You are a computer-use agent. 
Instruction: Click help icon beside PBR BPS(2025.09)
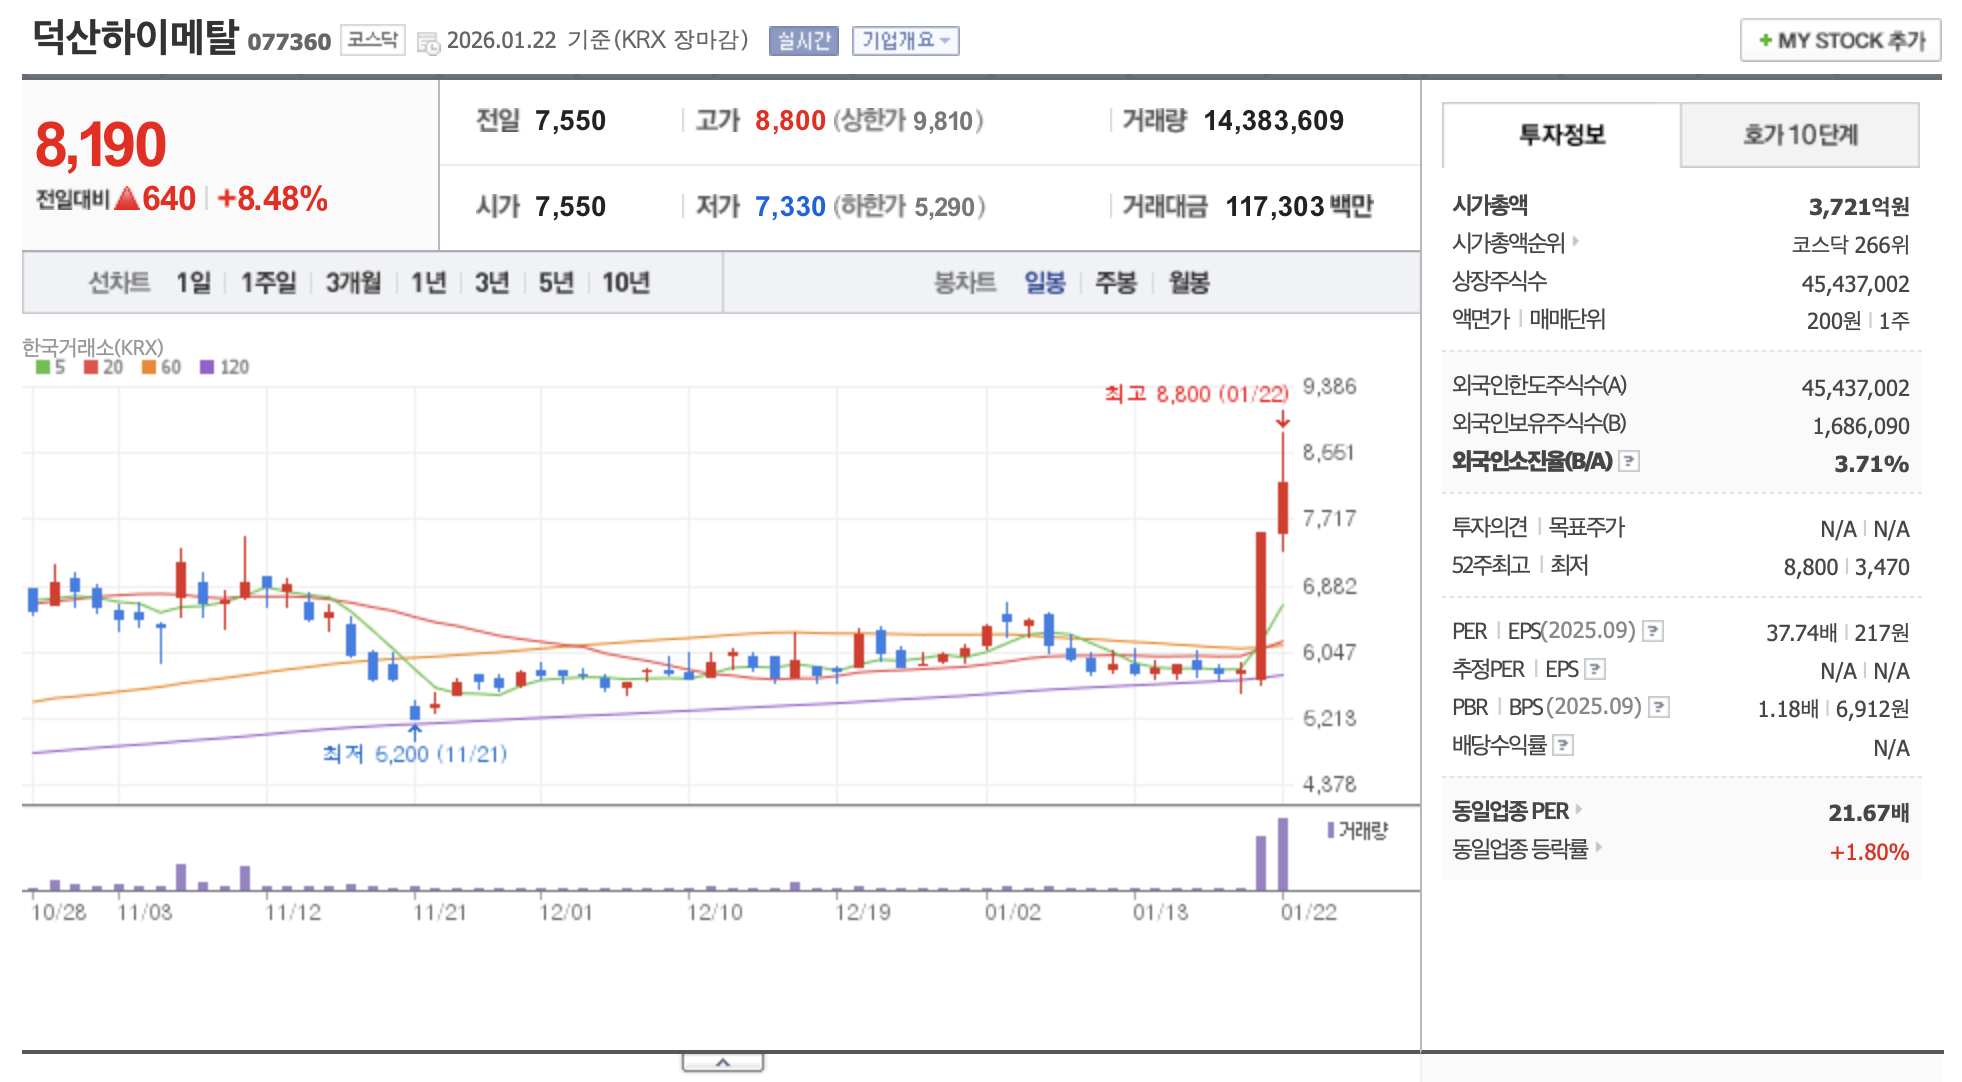coord(1659,707)
